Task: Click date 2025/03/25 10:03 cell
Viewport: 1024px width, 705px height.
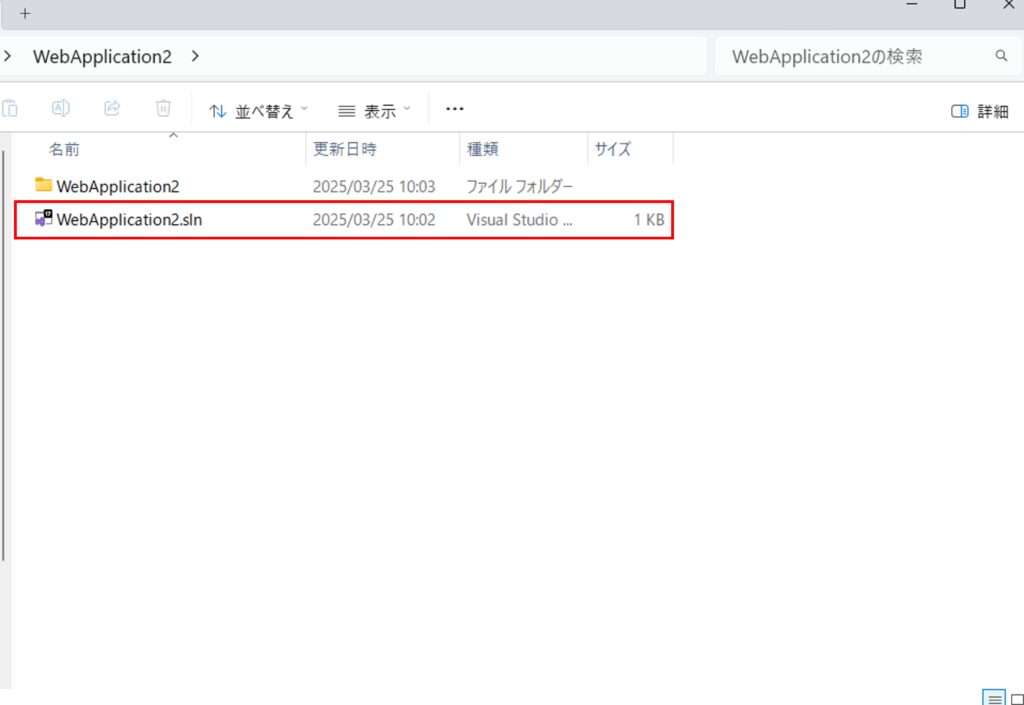Action: coord(374,187)
